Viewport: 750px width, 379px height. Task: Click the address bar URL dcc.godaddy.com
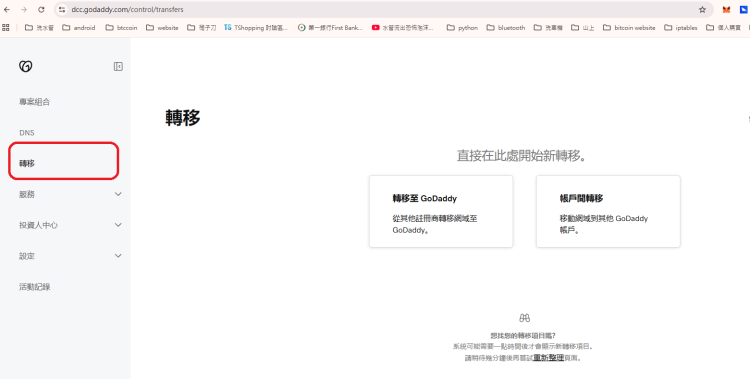[x=127, y=10]
